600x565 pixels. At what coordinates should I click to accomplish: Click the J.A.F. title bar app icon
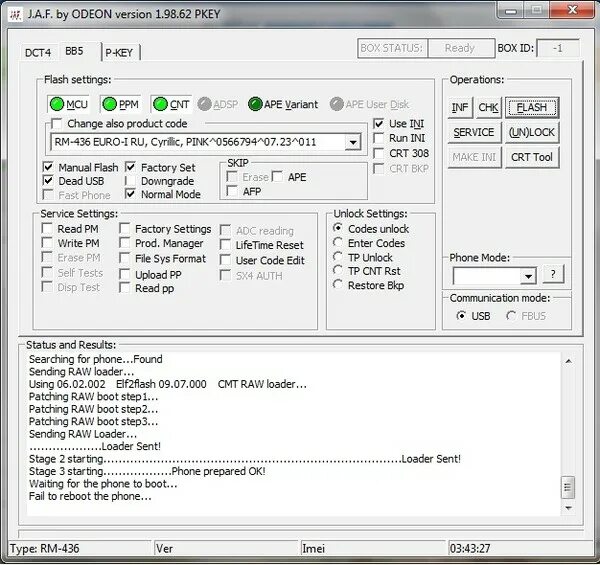point(15,15)
